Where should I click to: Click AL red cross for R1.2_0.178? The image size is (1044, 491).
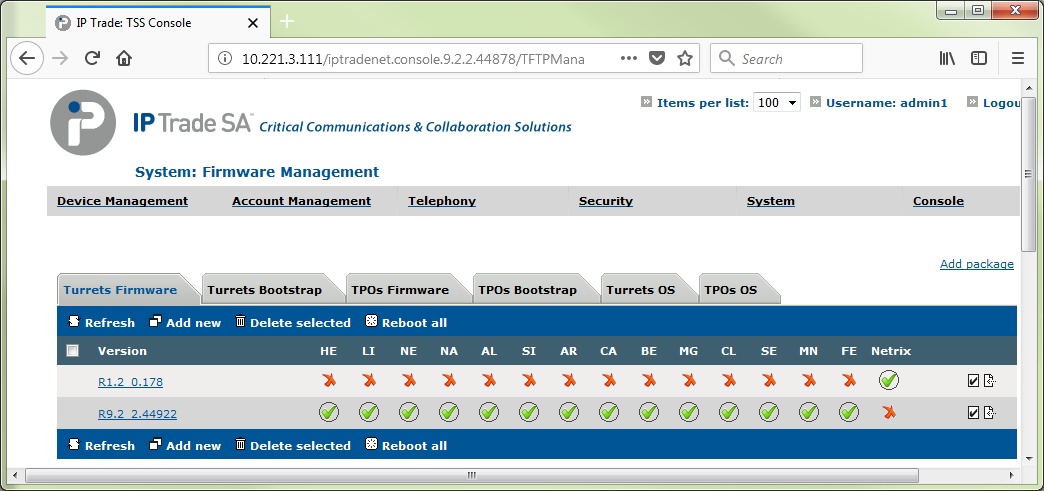pyautogui.click(x=489, y=380)
